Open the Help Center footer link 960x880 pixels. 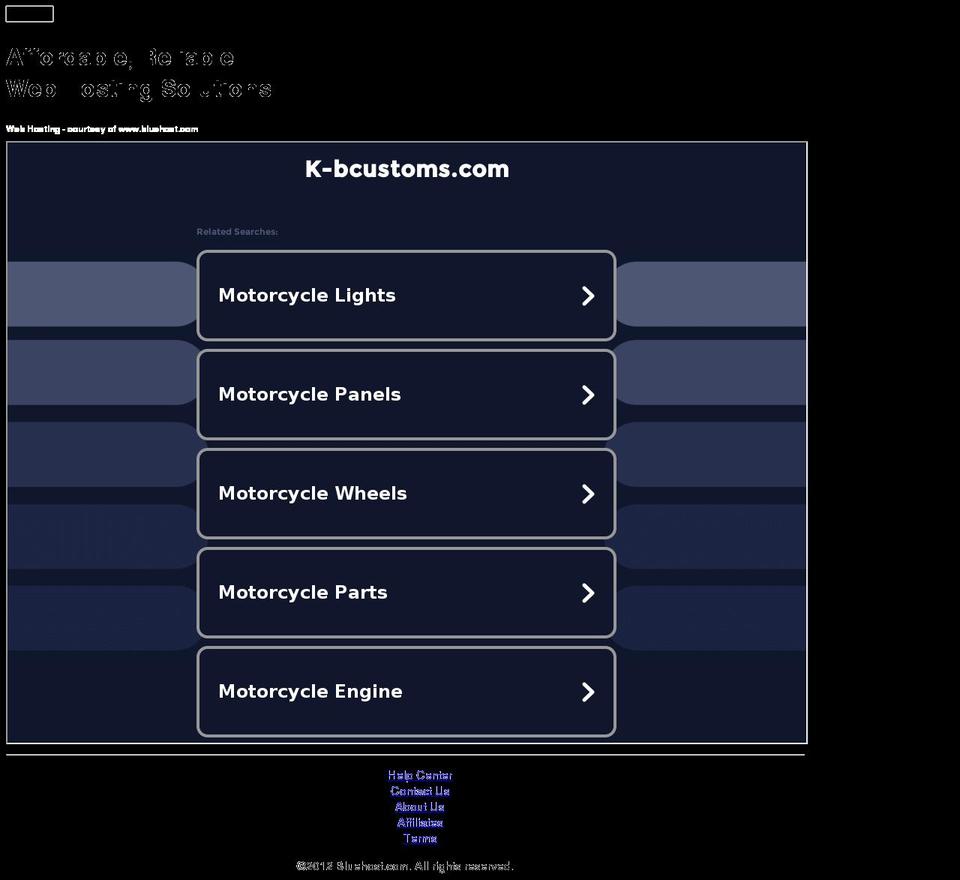(x=420, y=775)
